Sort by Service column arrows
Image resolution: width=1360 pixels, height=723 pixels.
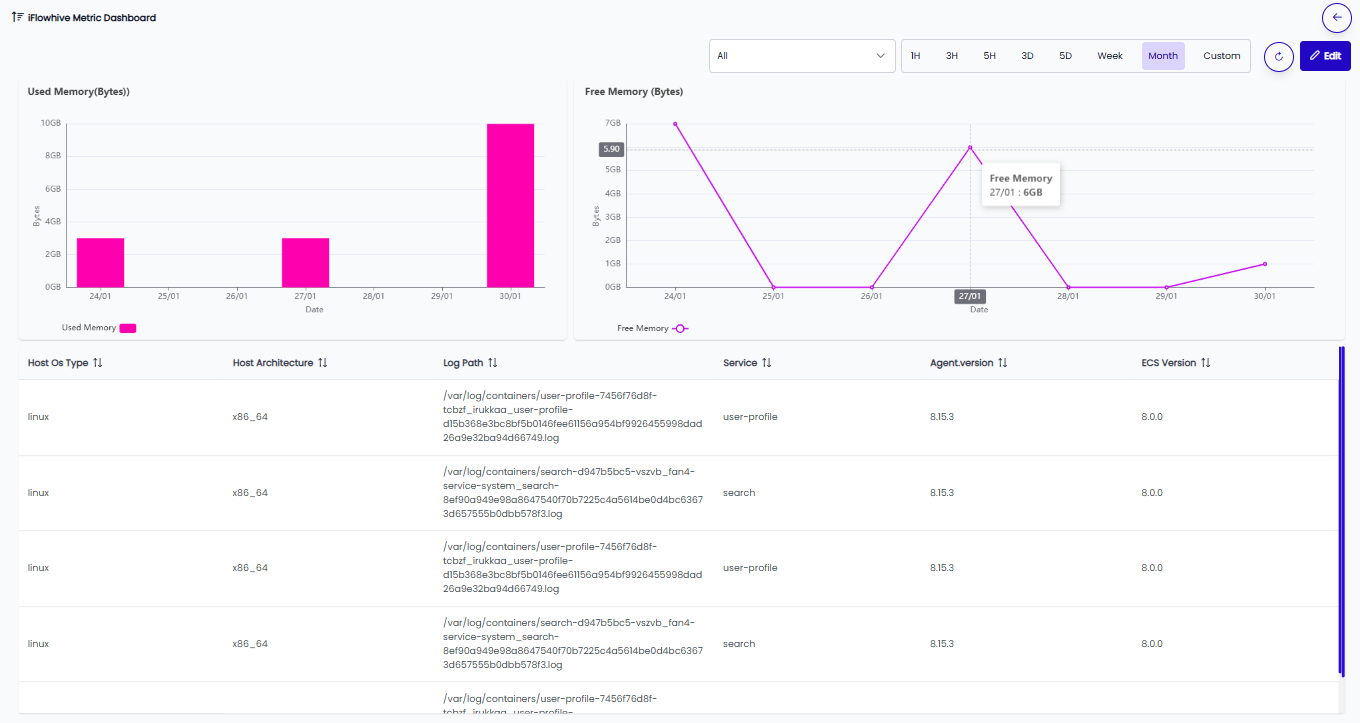coord(767,363)
